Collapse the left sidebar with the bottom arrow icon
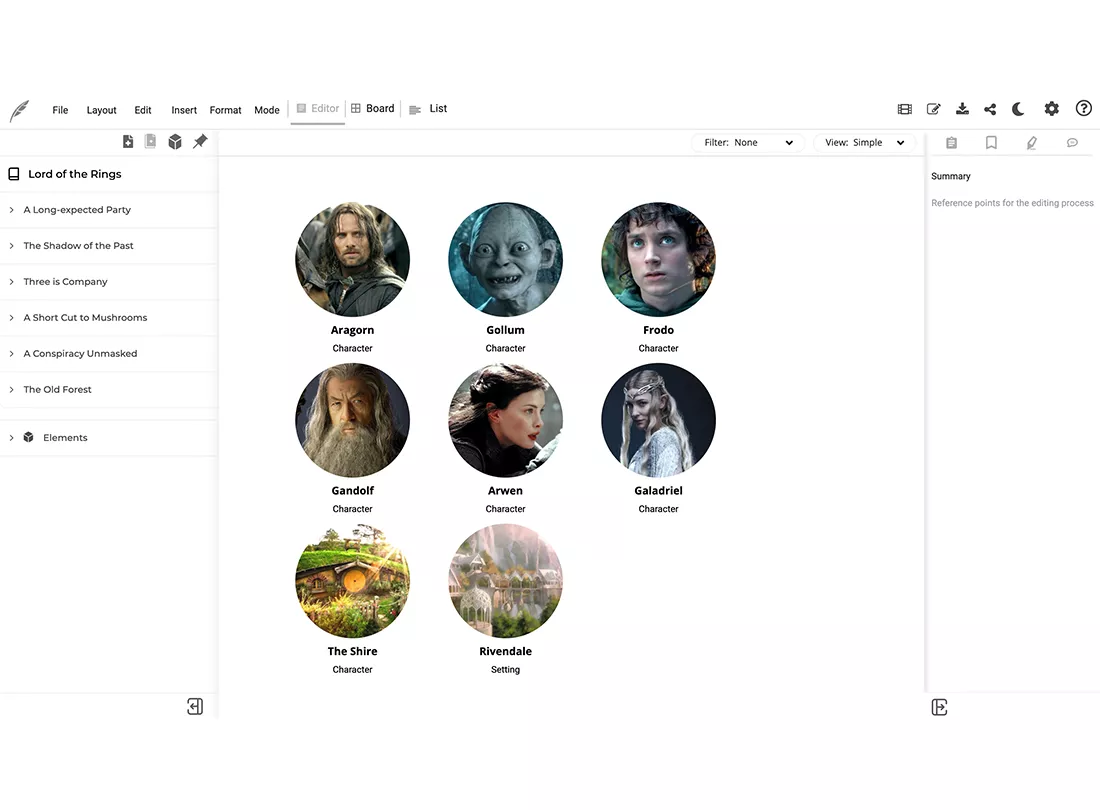This screenshot has width=1100, height=810. 195,706
